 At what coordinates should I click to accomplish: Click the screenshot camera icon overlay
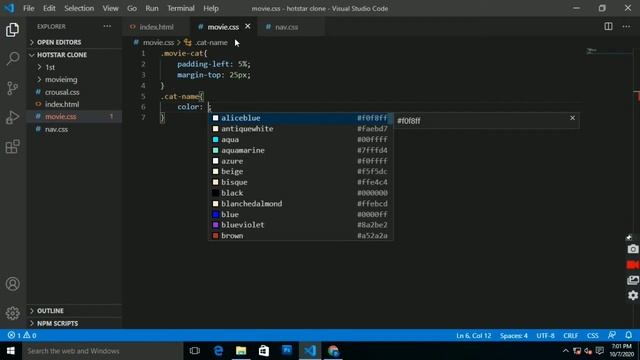(x=633, y=249)
